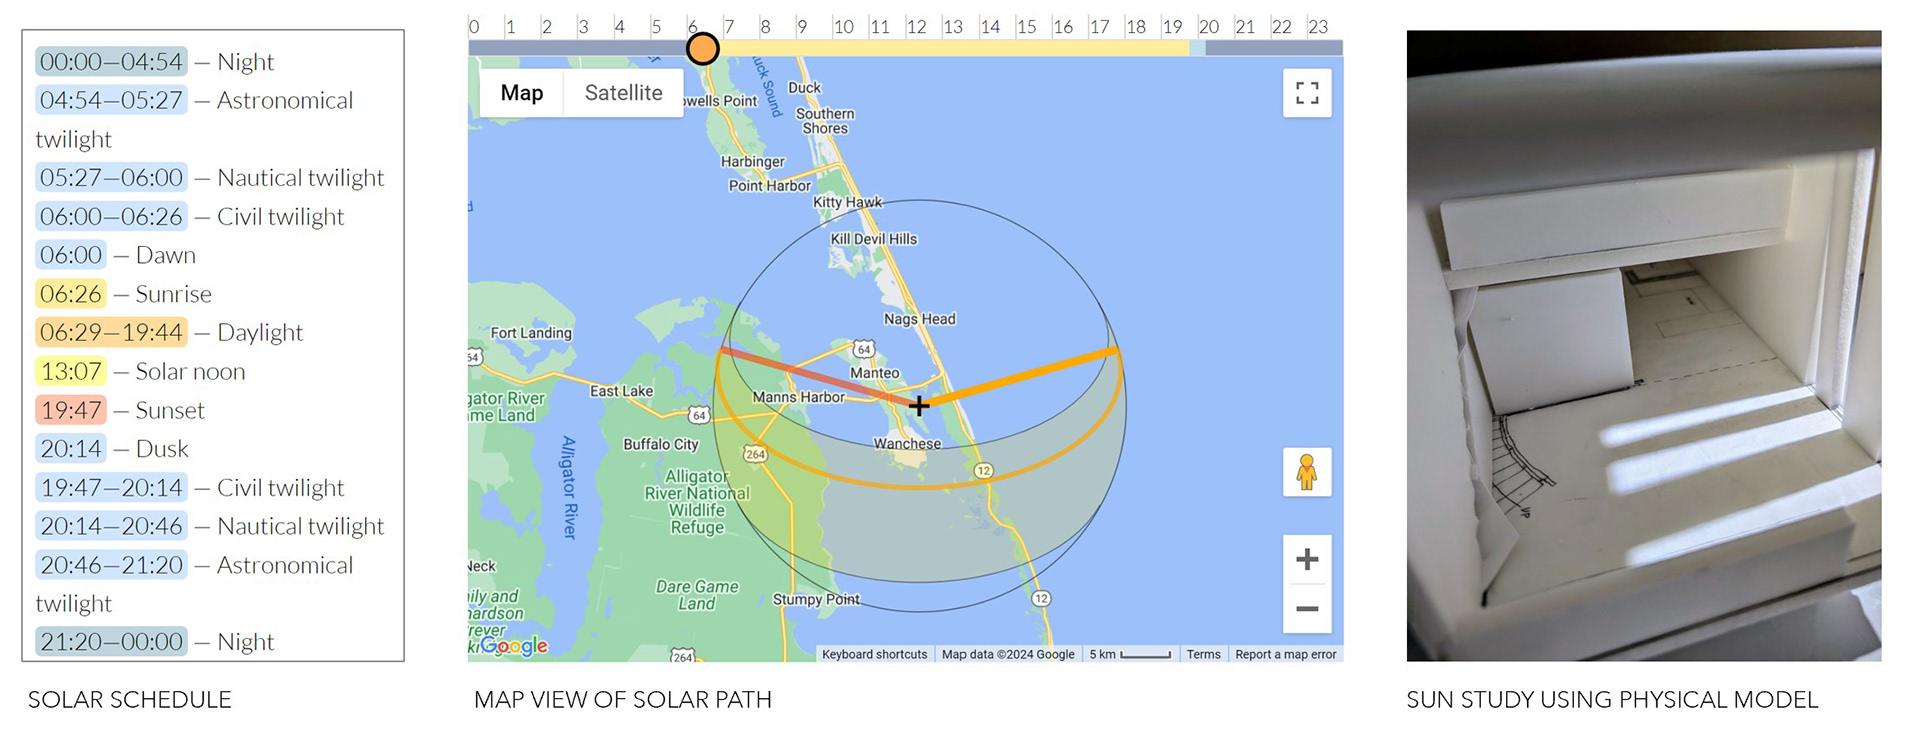The width and height of the screenshot is (1920, 732).
Task: Click Point Harbor map label
Action: (770, 186)
